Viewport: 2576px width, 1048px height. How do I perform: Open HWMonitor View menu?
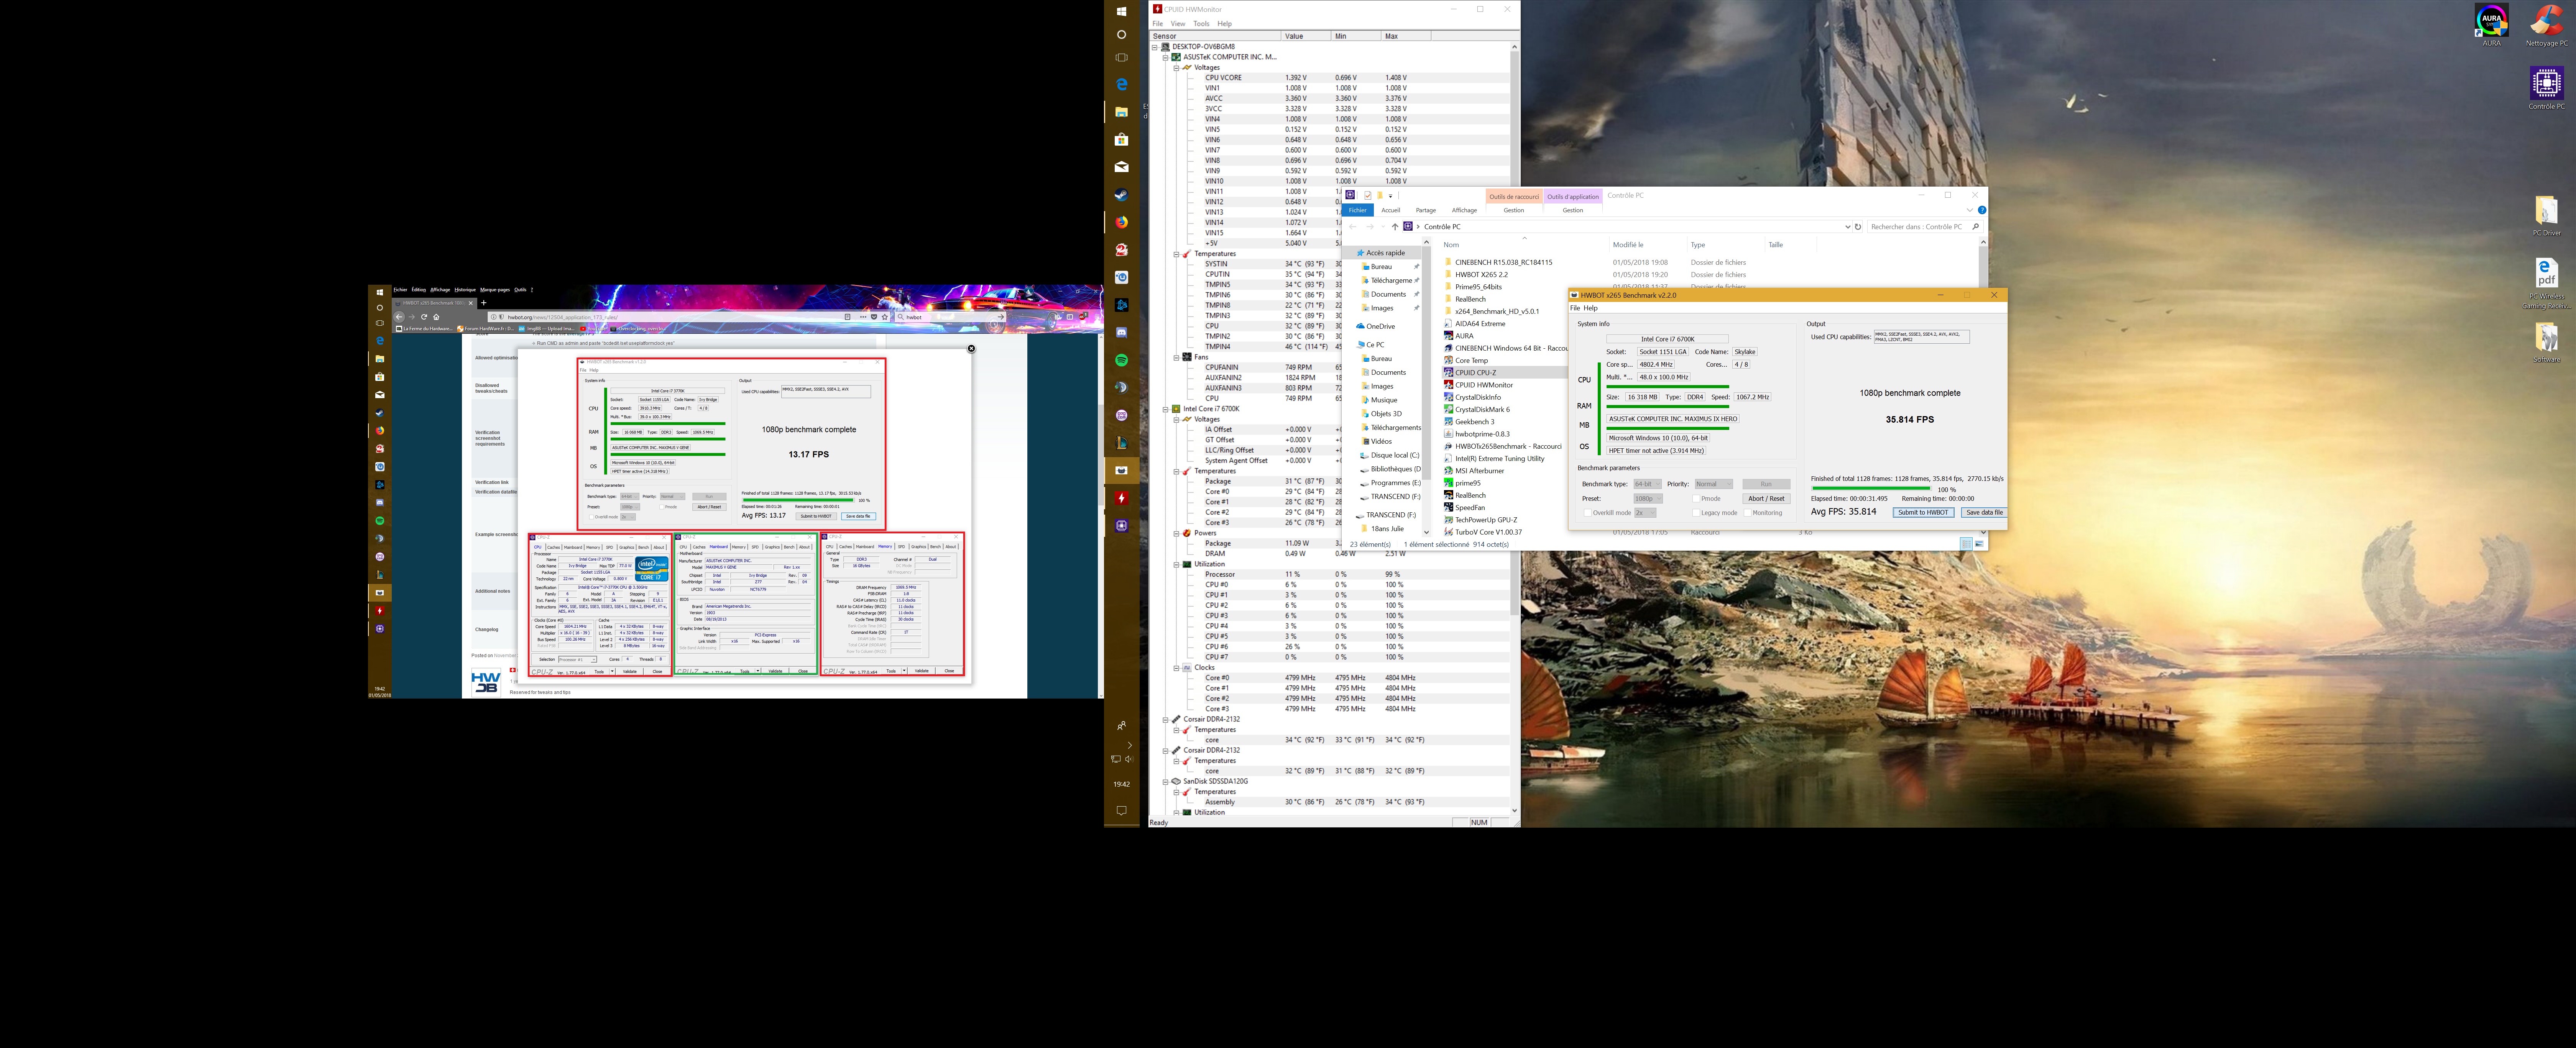pos(1178,24)
